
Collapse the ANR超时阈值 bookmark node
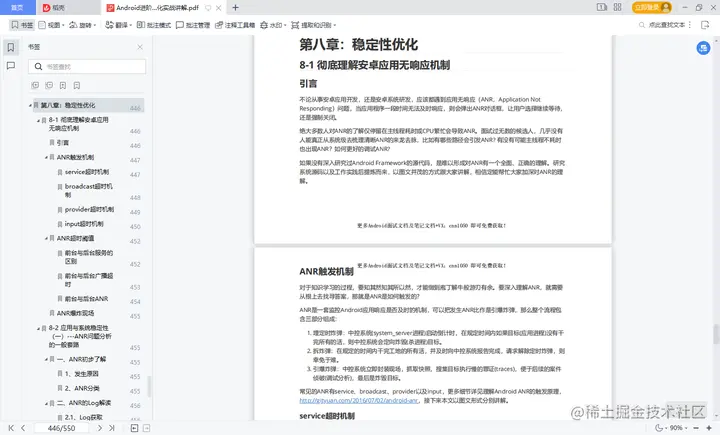(x=46, y=238)
